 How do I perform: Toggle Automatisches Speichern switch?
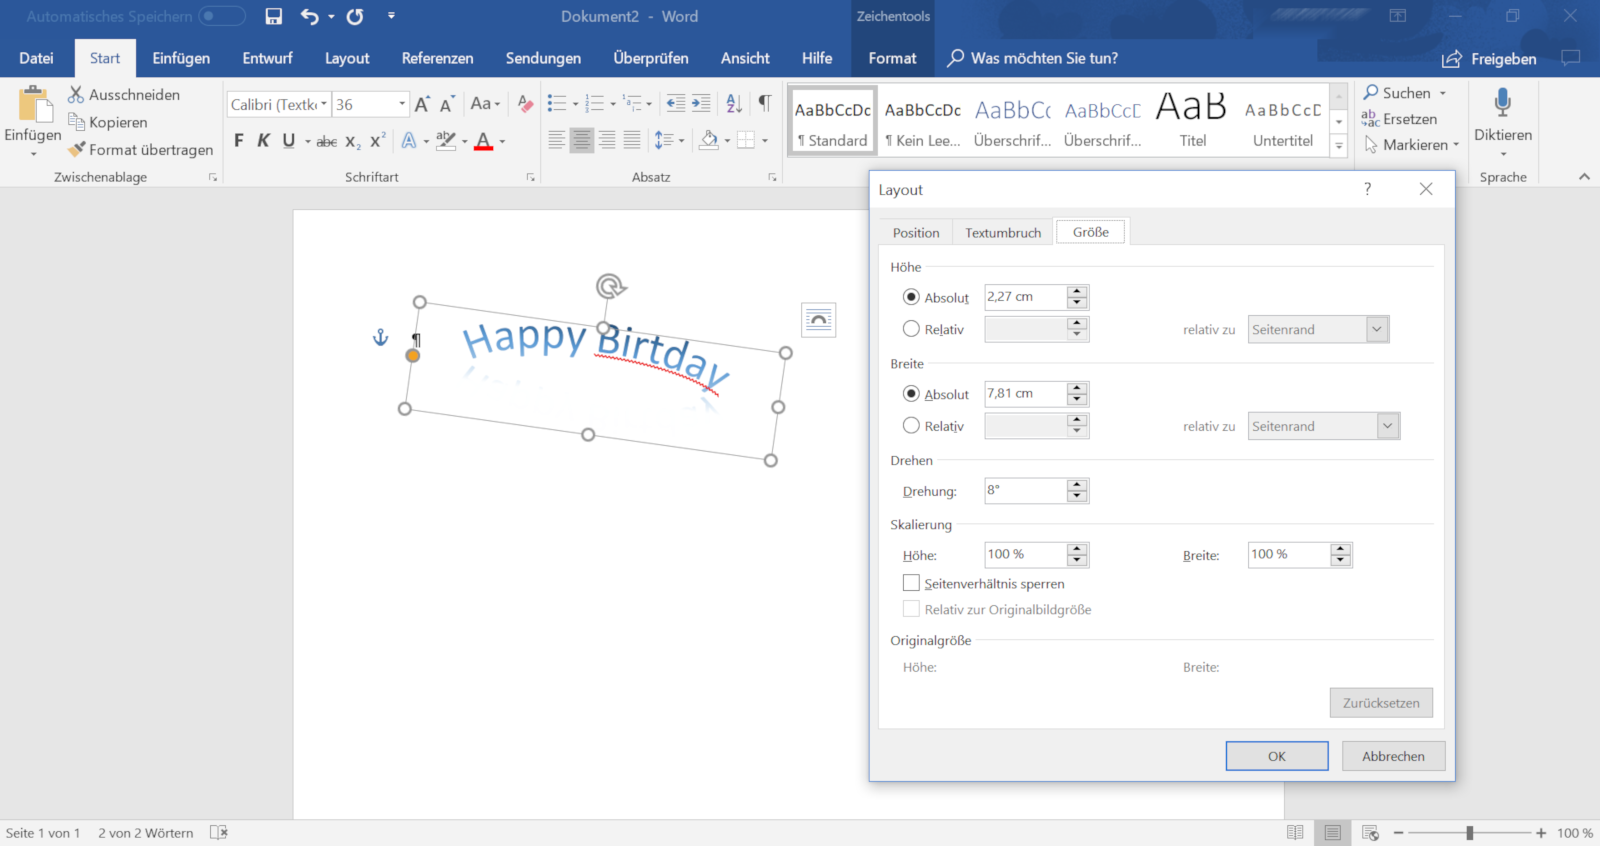pyautogui.click(x=221, y=16)
